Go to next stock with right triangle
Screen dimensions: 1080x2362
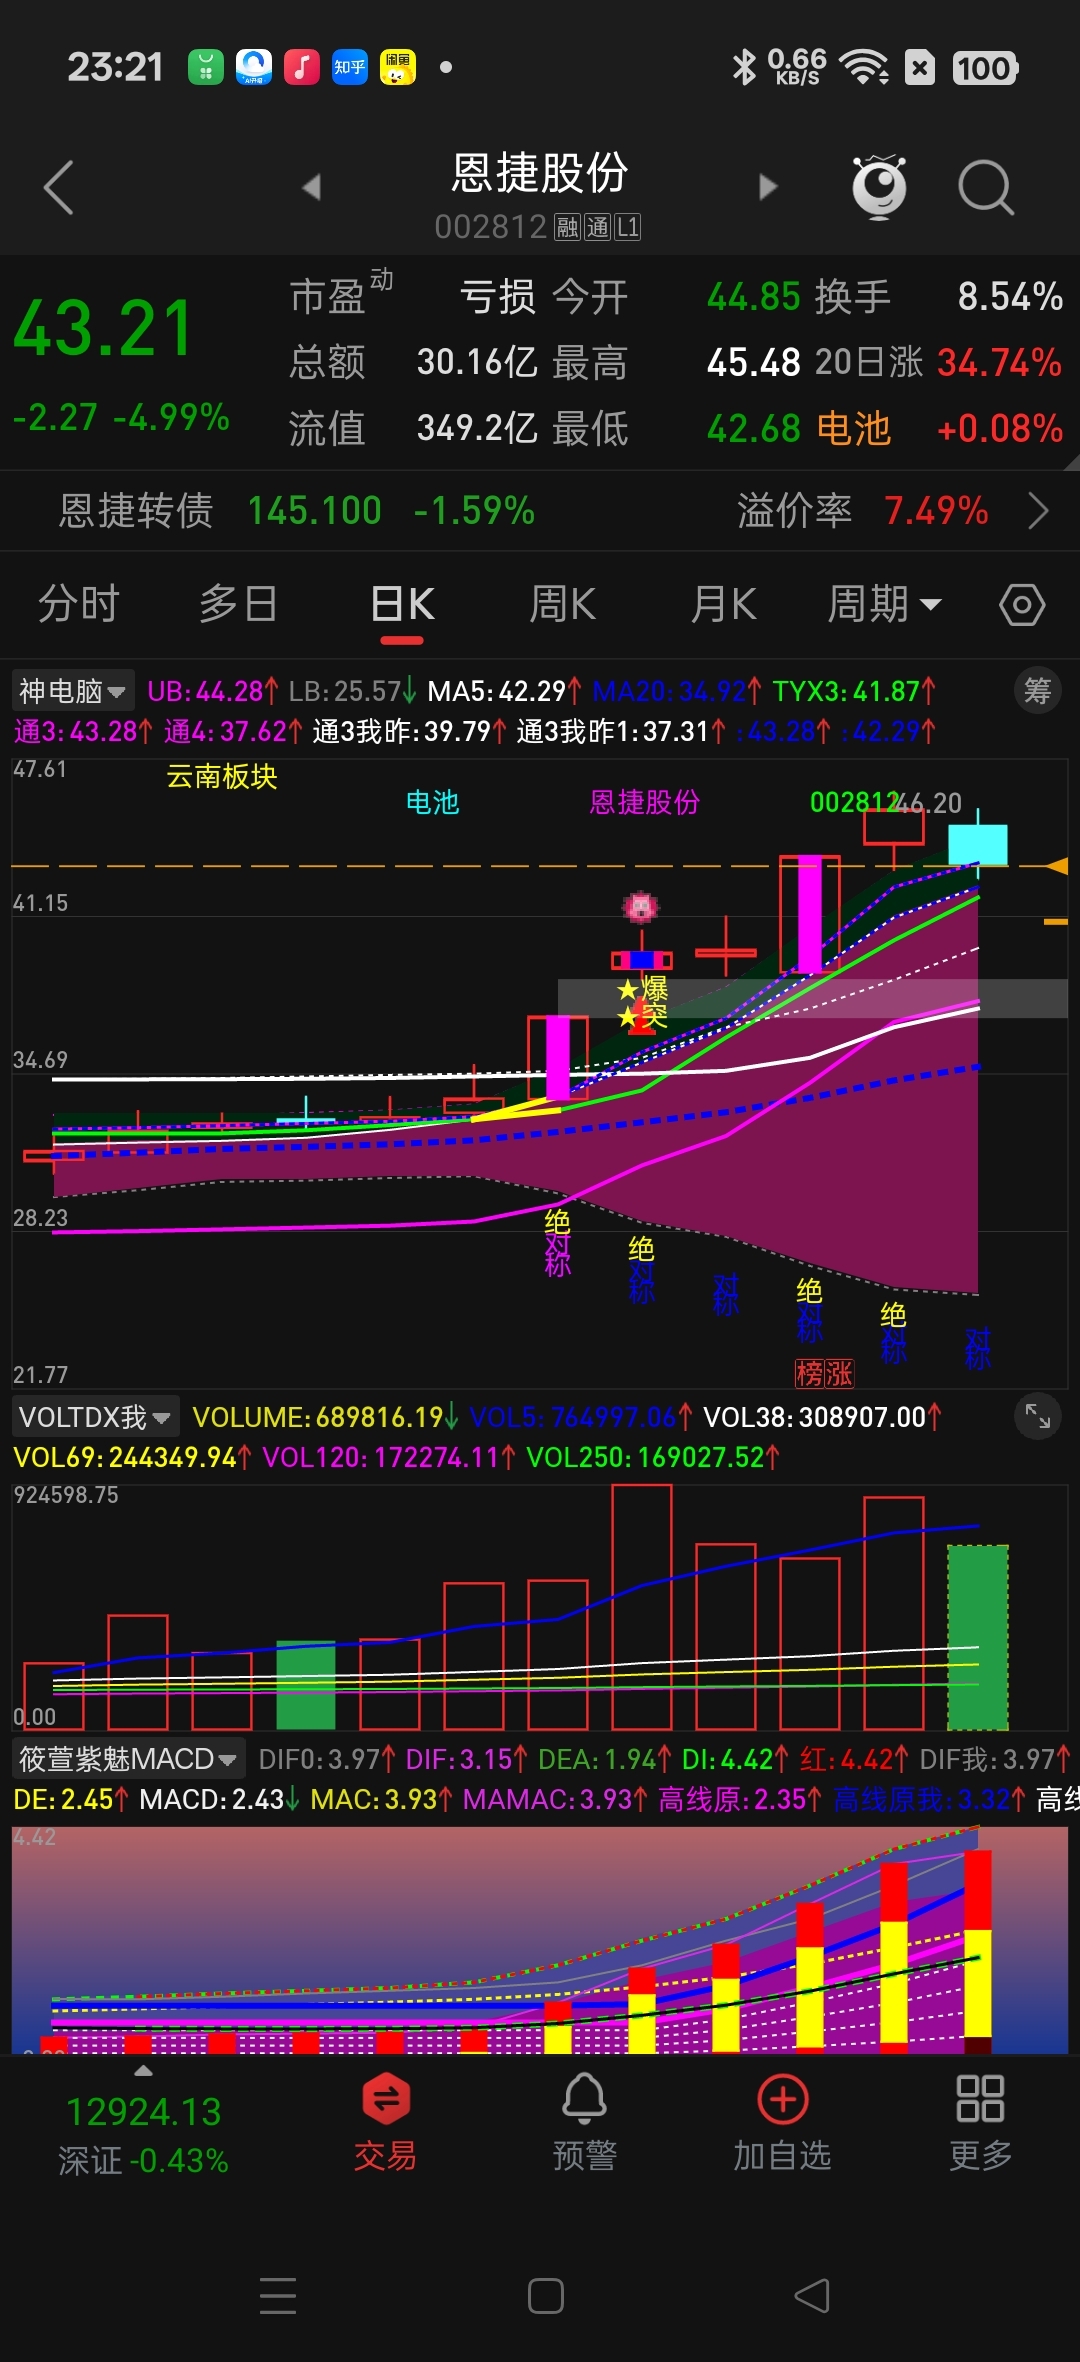coord(767,187)
